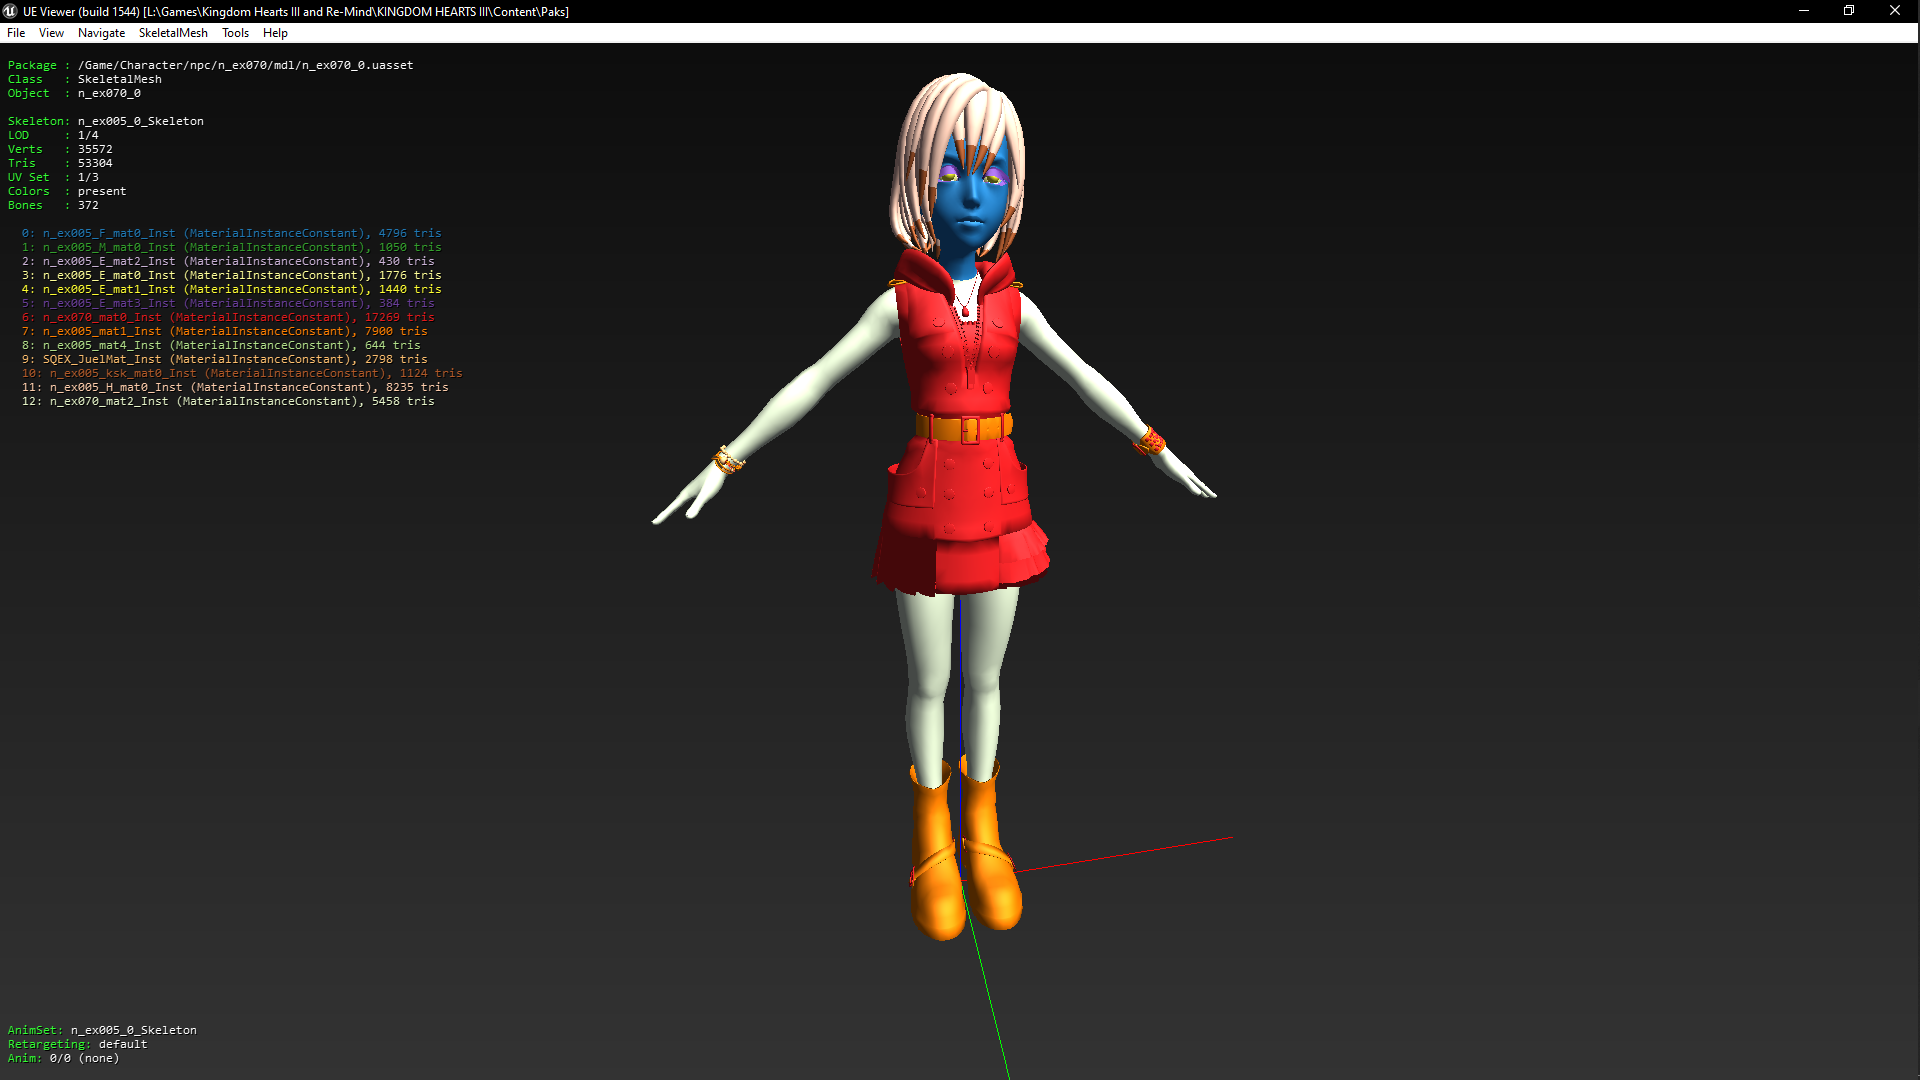Click material 10 n_ex005_ksk_mat0_Inst row

(242, 373)
